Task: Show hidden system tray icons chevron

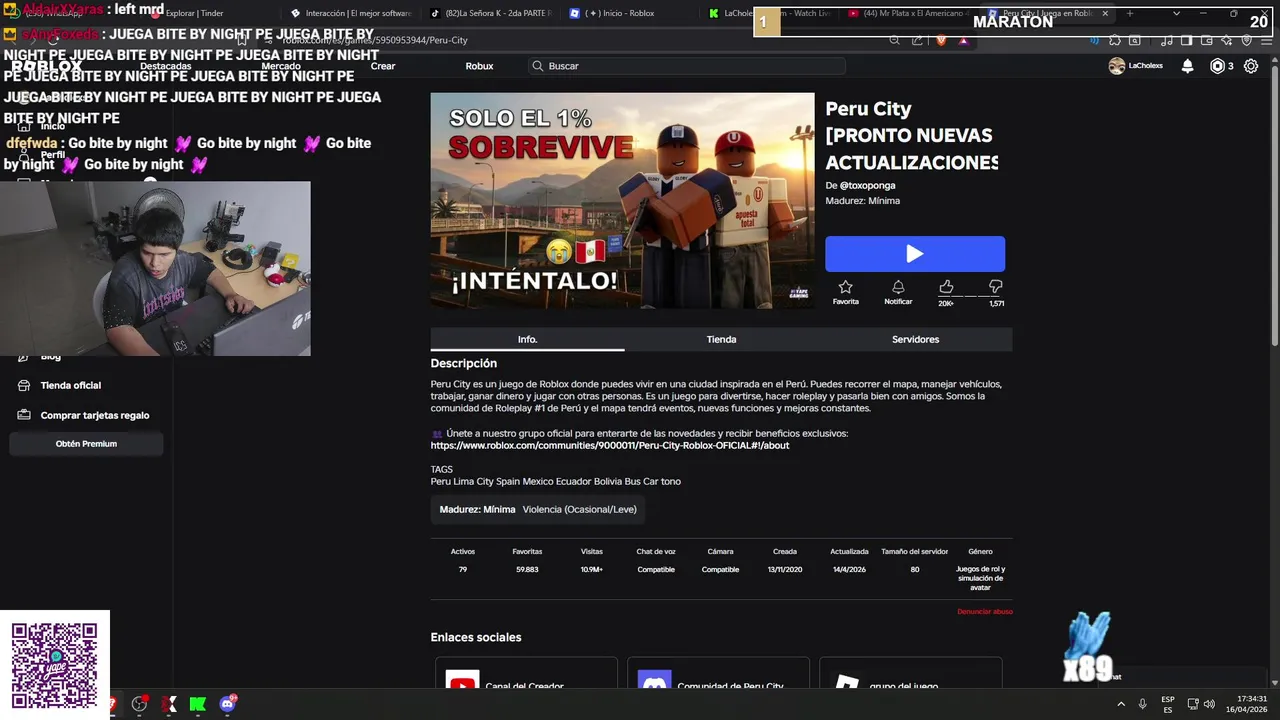Action: tap(1121, 704)
